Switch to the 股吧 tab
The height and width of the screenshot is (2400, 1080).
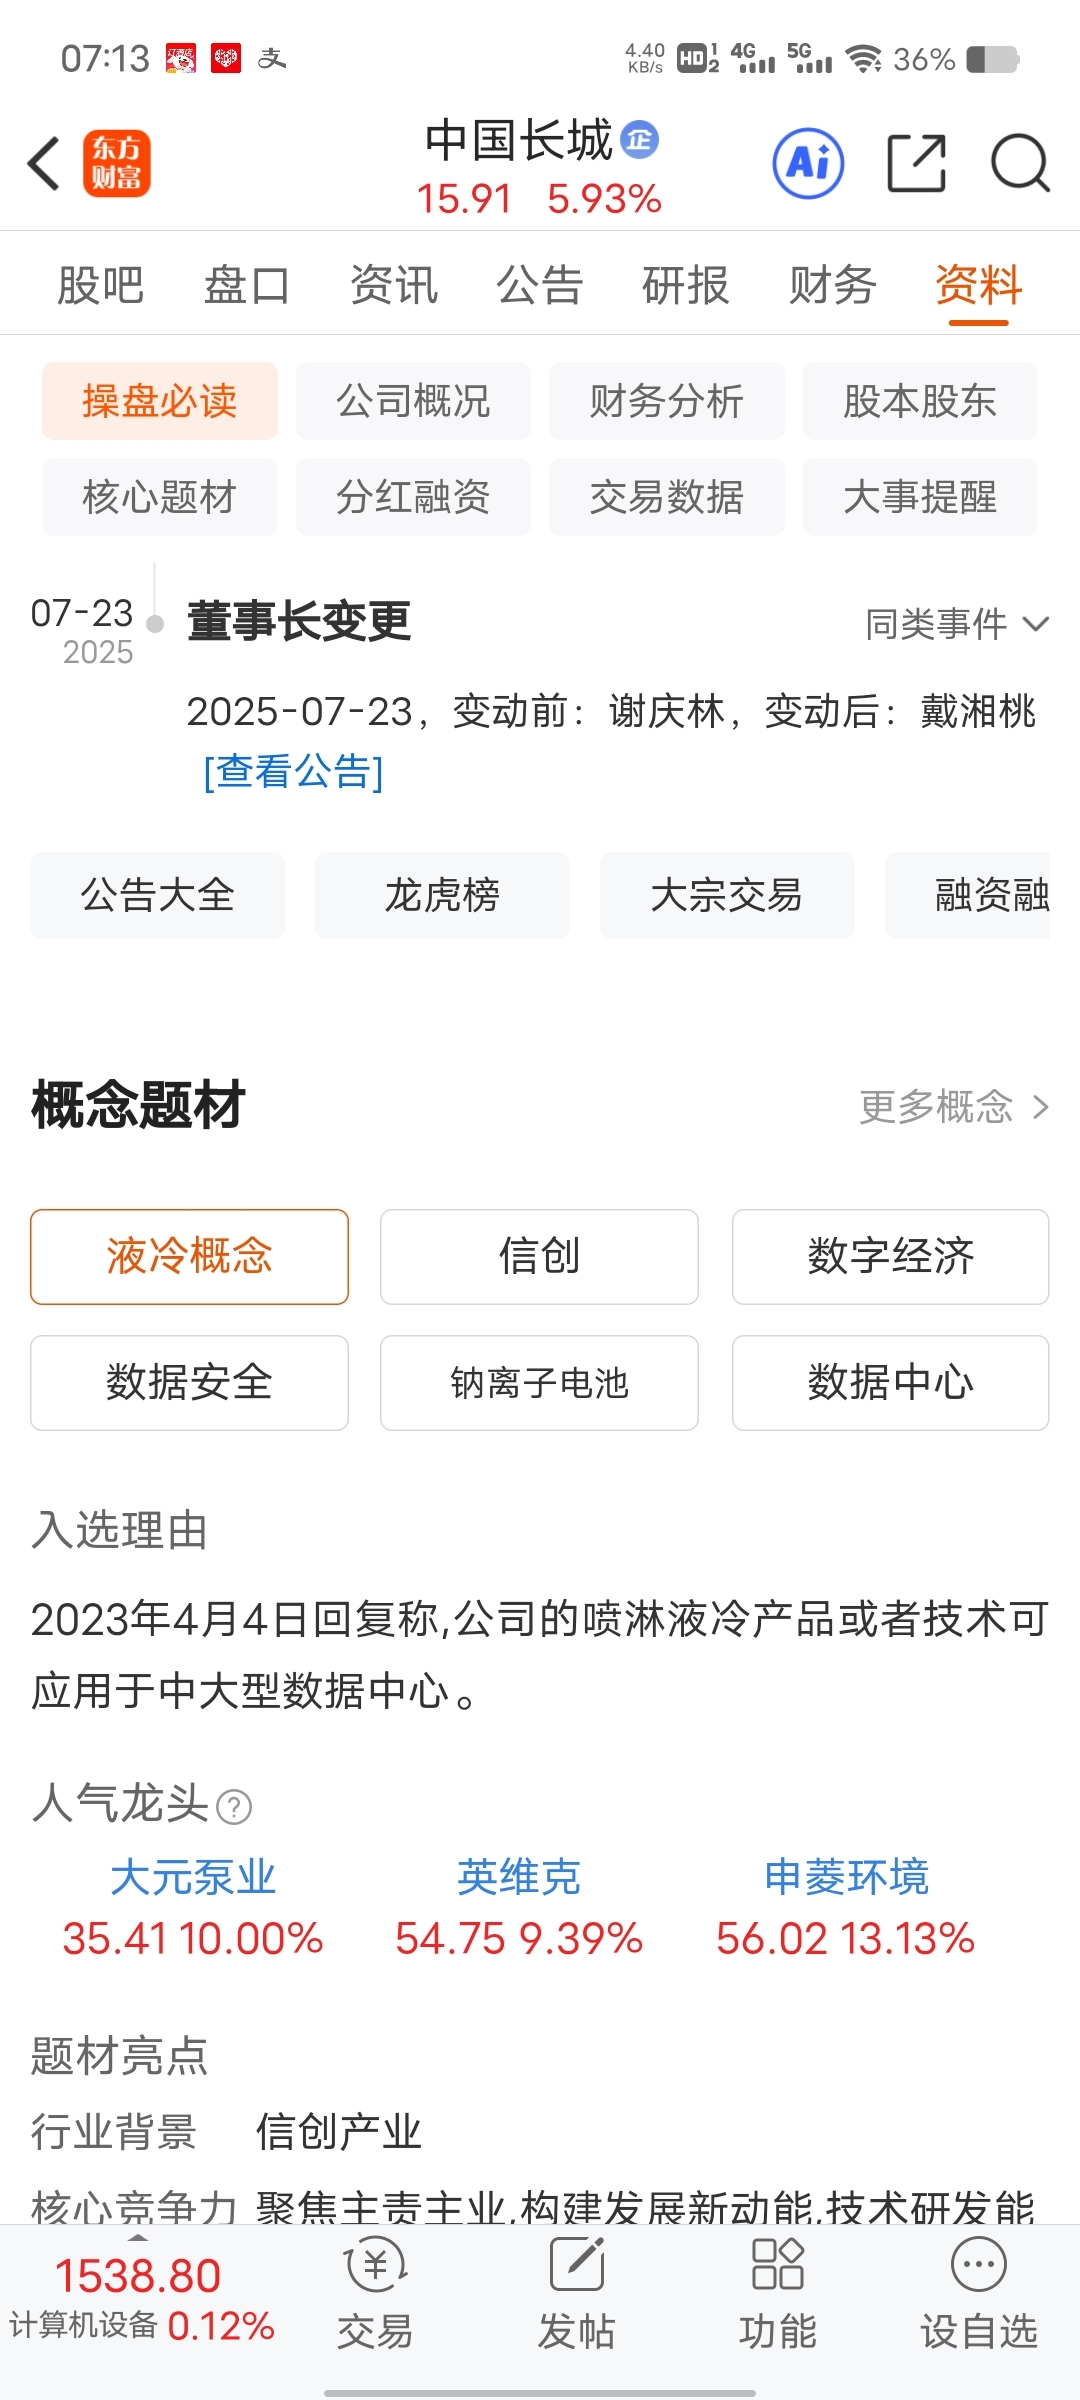point(101,285)
